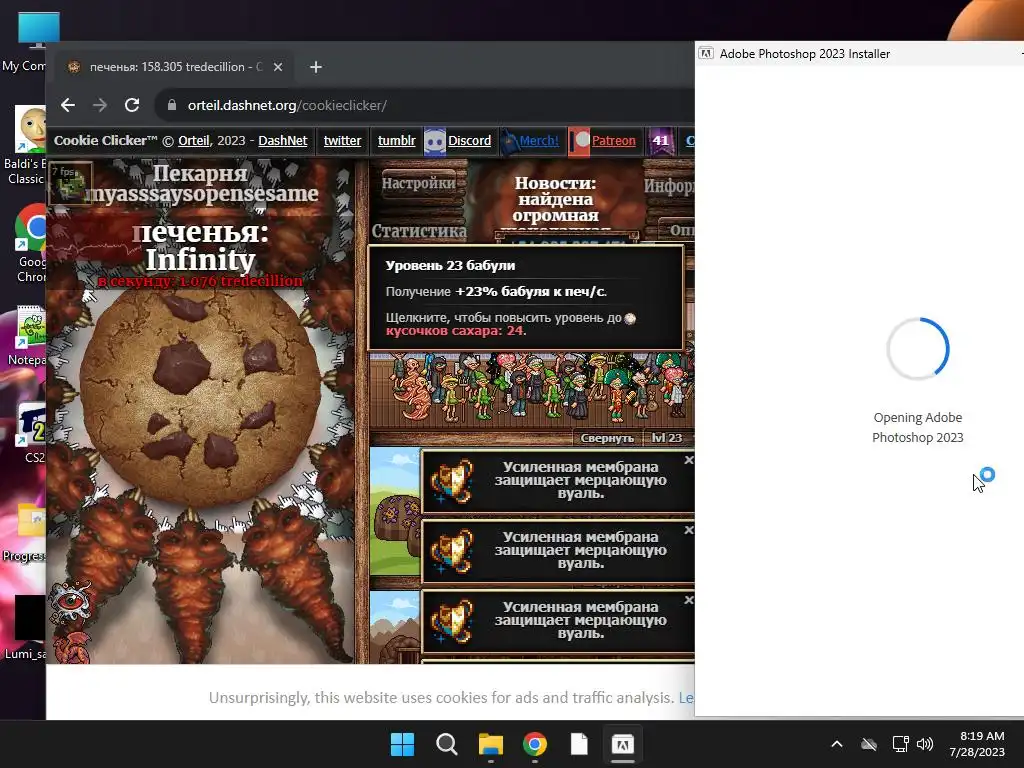Image resolution: width=1024 pixels, height=768 pixels.
Task: Reload the Cookie Clicker page
Action: 132,105
